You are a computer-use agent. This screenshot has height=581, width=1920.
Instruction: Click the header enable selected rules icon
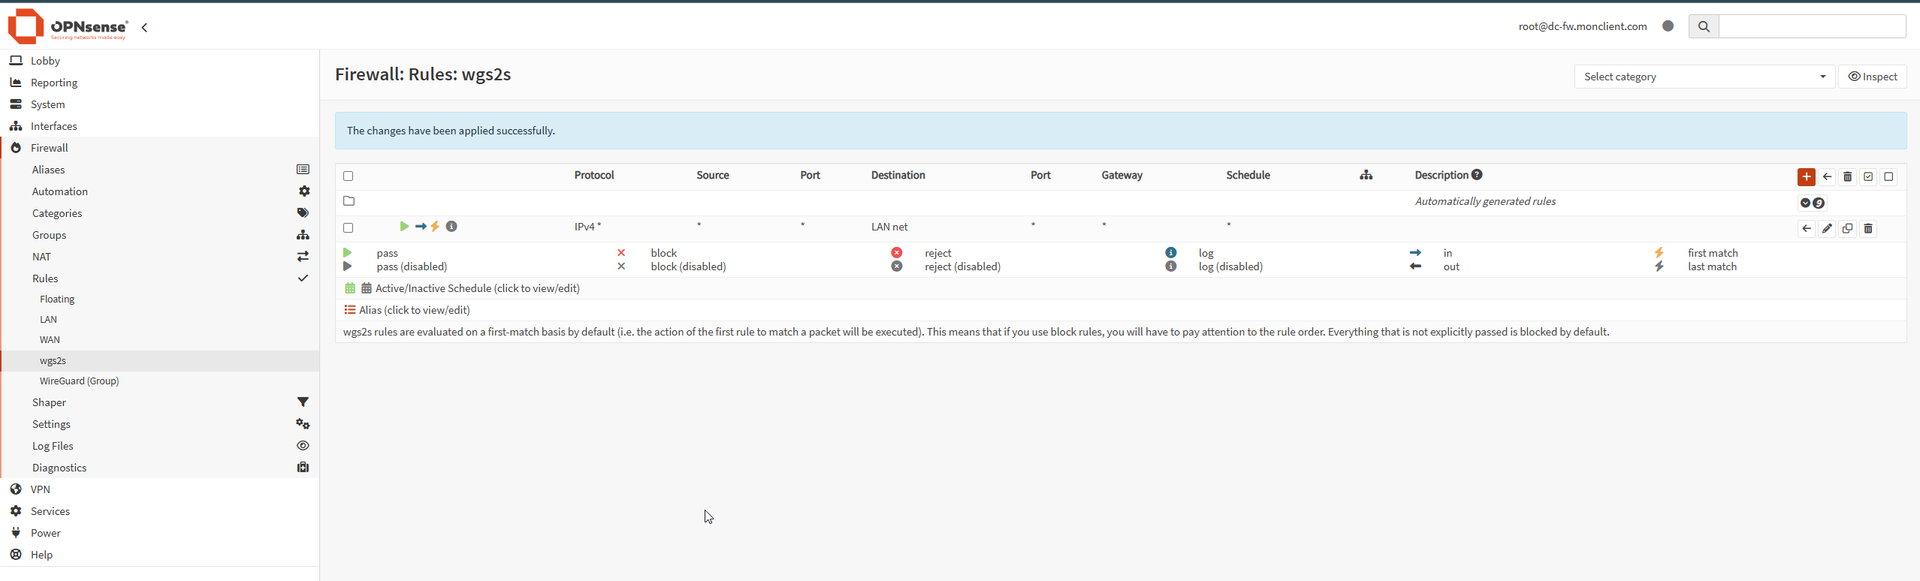pos(1868,177)
